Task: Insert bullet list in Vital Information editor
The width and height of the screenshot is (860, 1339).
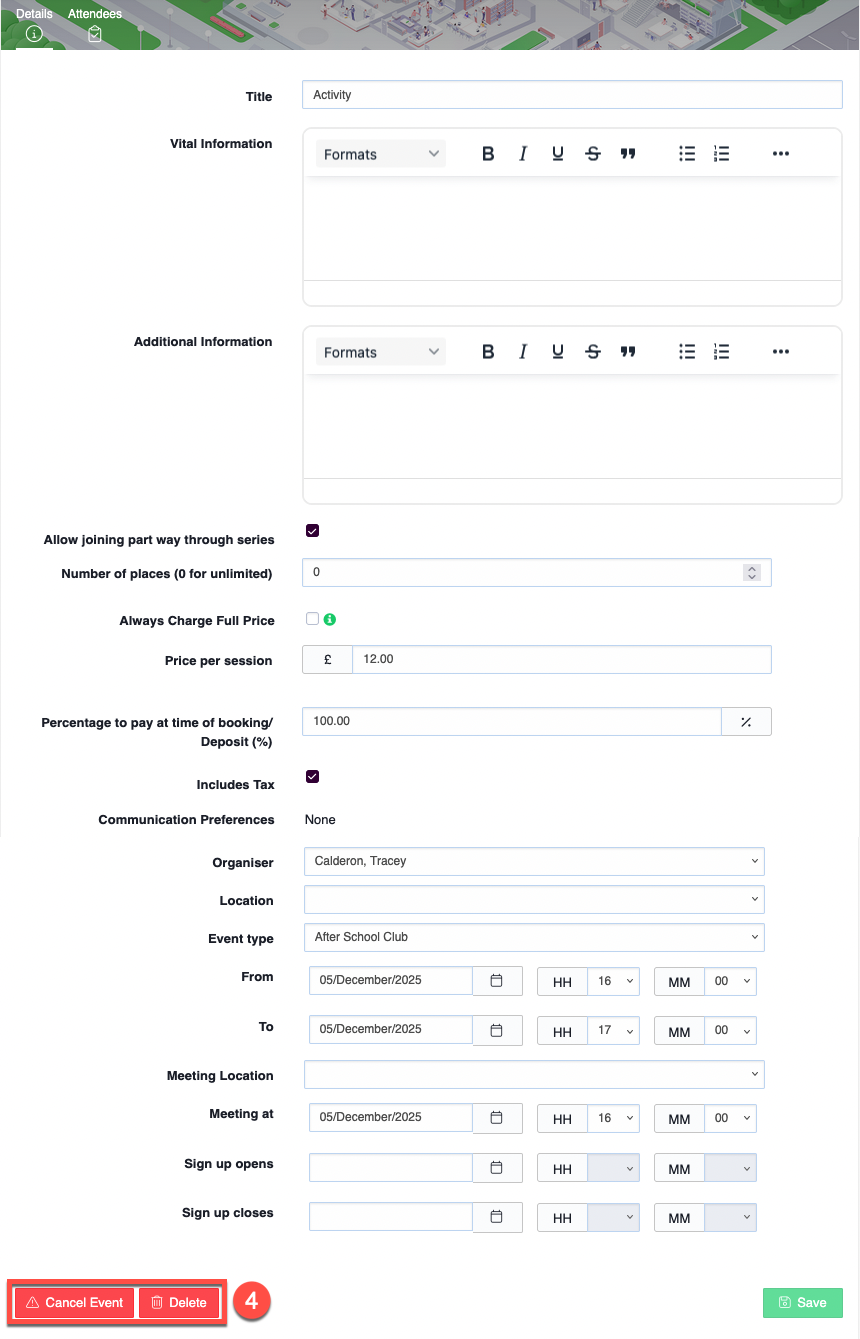Action: point(687,154)
